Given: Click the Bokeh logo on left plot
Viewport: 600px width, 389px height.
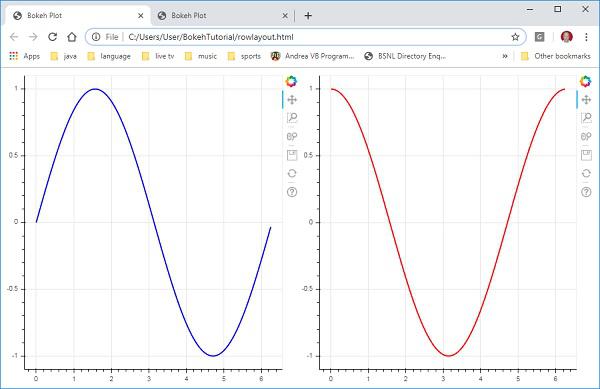Looking at the screenshot, I should point(291,81).
